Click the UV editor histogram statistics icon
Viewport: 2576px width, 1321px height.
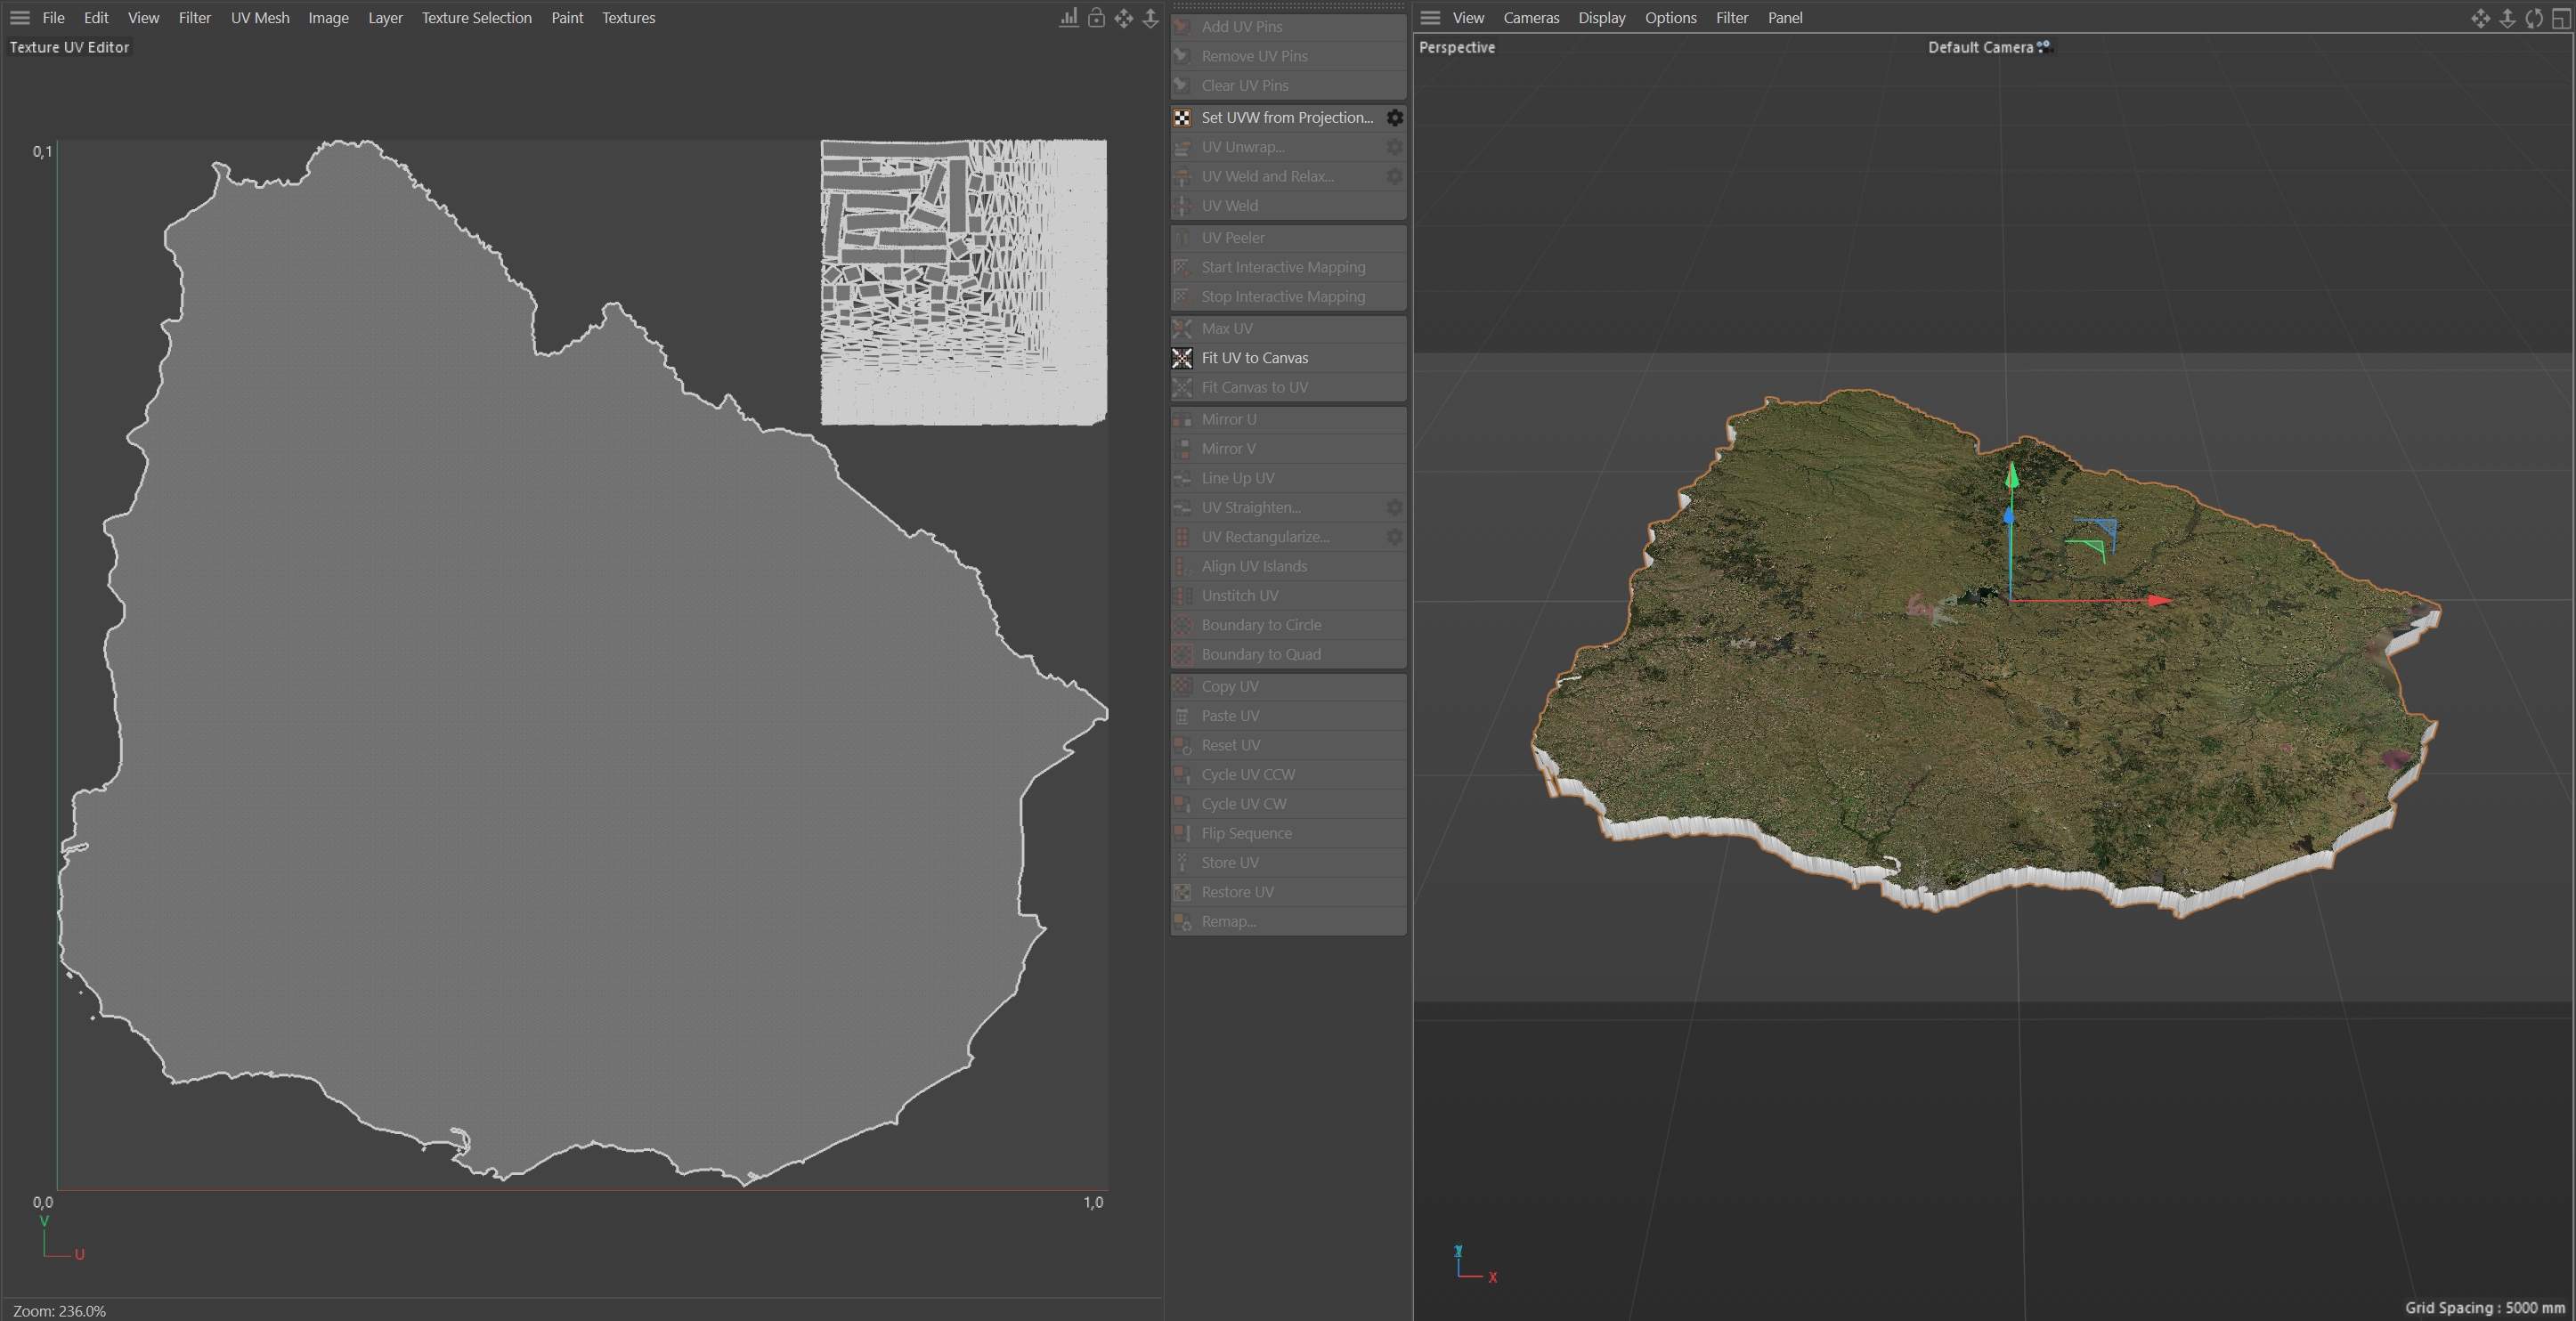tap(1069, 18)
